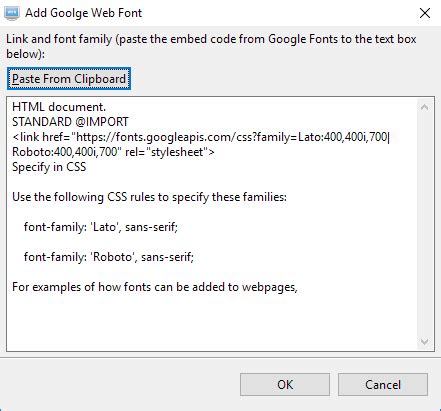Place cursor in font-family 'Roboto' line

pyautogui.click(x=109, y=257)
